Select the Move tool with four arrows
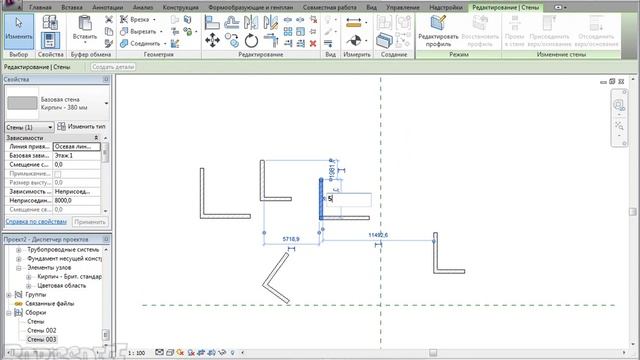The width and height of the screenshot is (640, 360). coord(212,41)
